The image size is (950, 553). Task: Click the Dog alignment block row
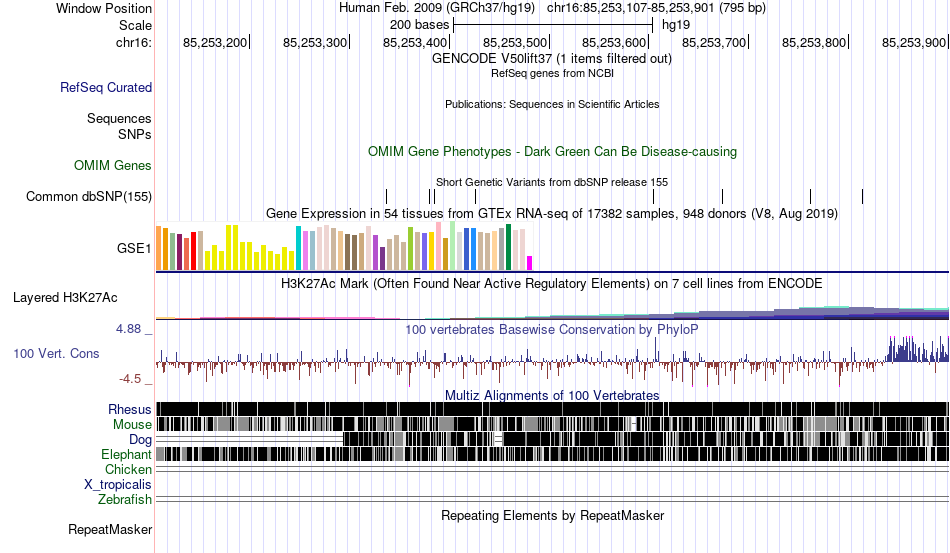coord(552,439)
